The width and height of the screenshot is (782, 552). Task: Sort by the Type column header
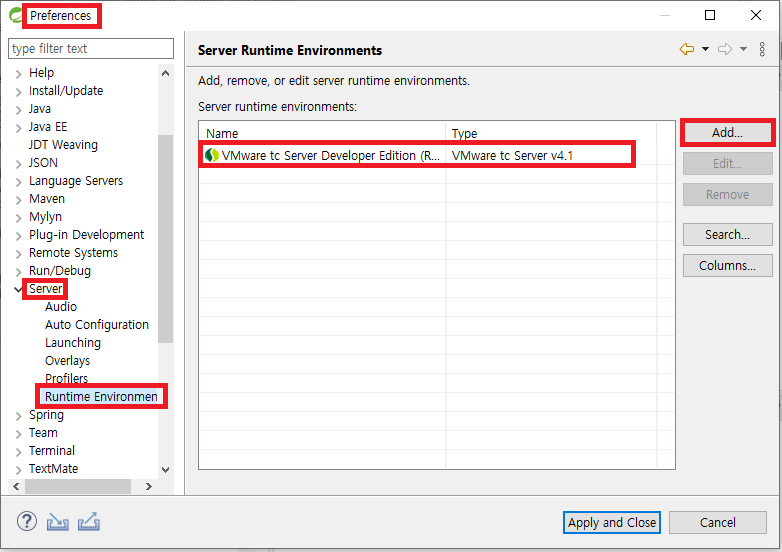[x=551, y=133]
